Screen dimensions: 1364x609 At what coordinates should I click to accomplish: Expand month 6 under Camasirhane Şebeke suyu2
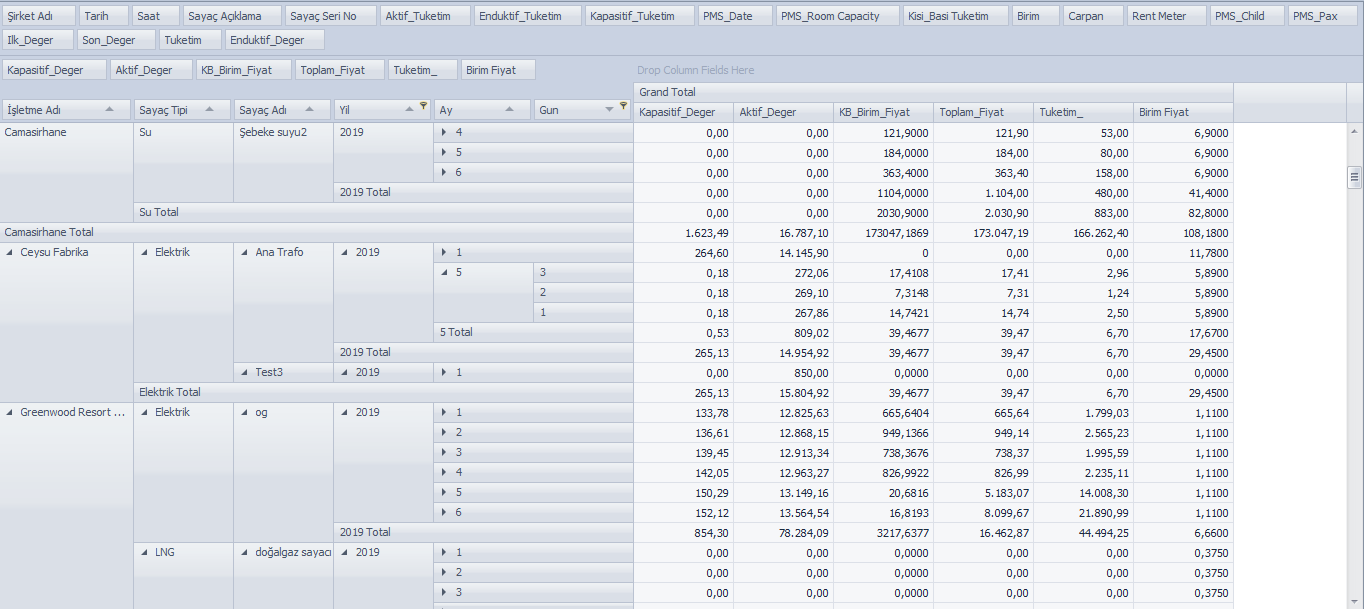tap(445, 172)
